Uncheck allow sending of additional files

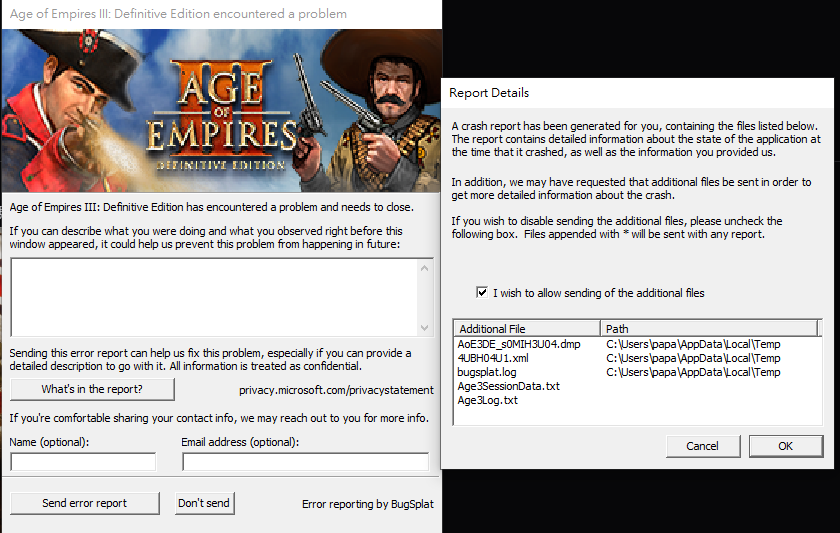click(482, 292)
